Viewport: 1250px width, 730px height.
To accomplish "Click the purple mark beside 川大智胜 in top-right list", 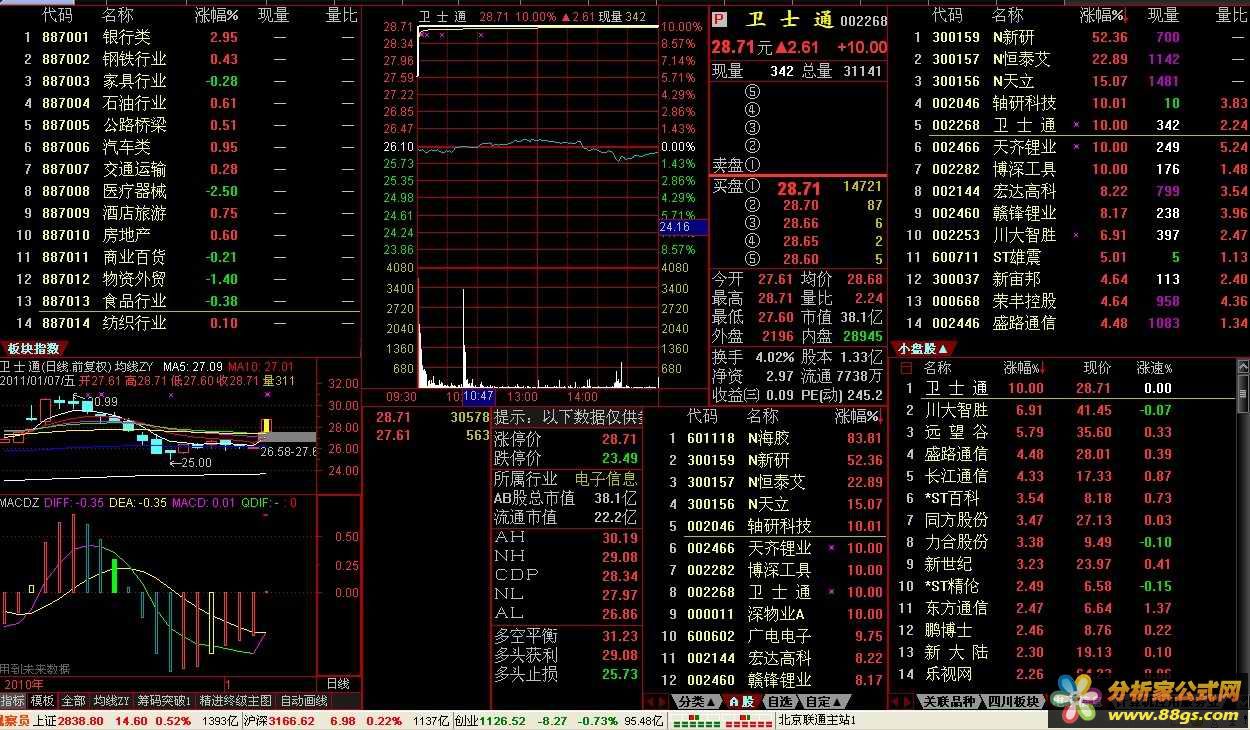I will pyautogui.click(x=1076, y=235).
